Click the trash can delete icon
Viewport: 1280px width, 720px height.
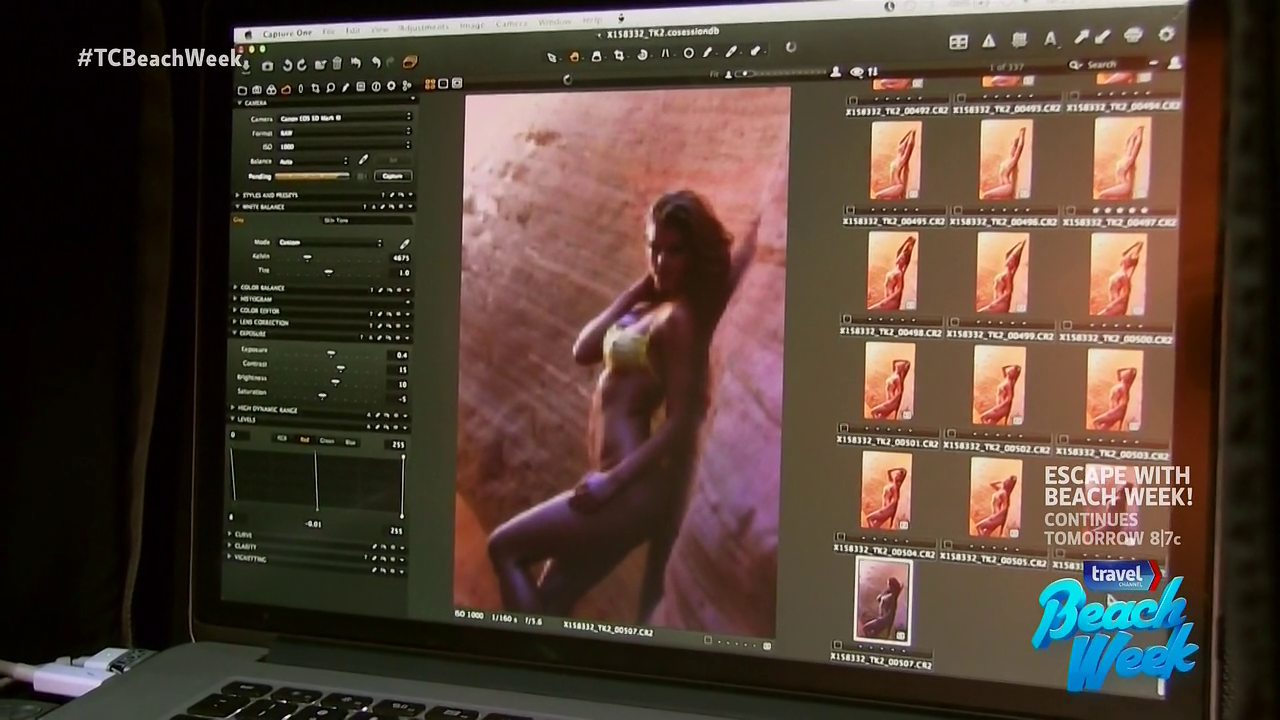pos(337,63)
